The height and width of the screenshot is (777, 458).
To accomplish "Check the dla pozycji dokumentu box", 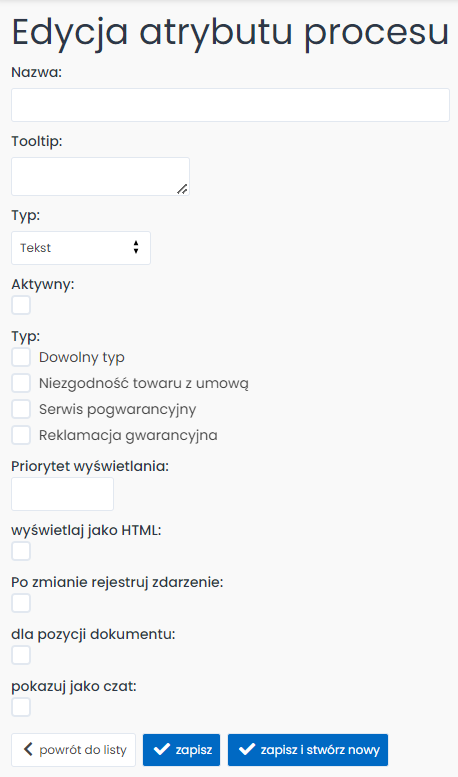I will pyautogui.click(x=21, y=655).
